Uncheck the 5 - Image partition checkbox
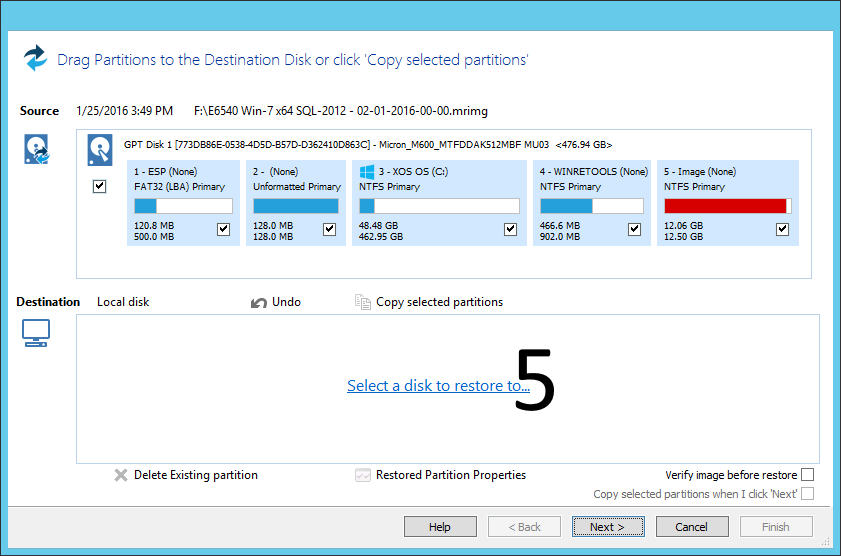The image size is (841, 556). (783, 229)
